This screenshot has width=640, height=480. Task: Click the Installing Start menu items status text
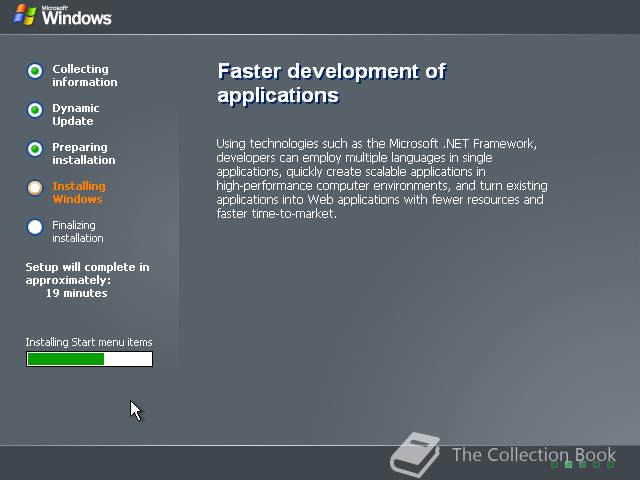point(89,342)
